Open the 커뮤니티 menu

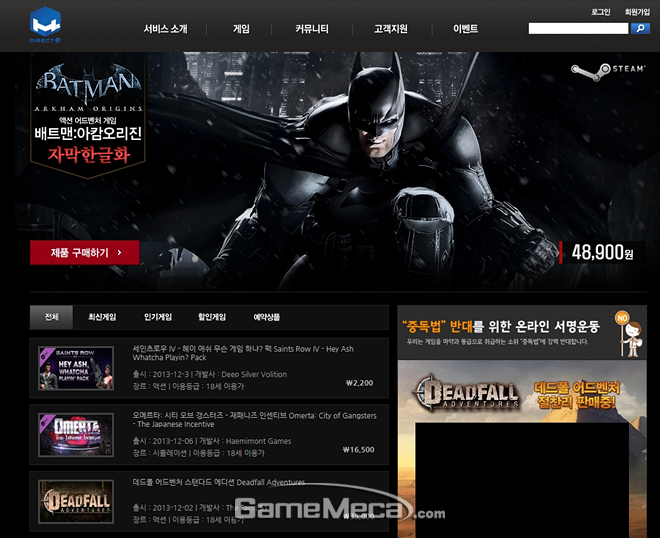(x=311, y=29)
